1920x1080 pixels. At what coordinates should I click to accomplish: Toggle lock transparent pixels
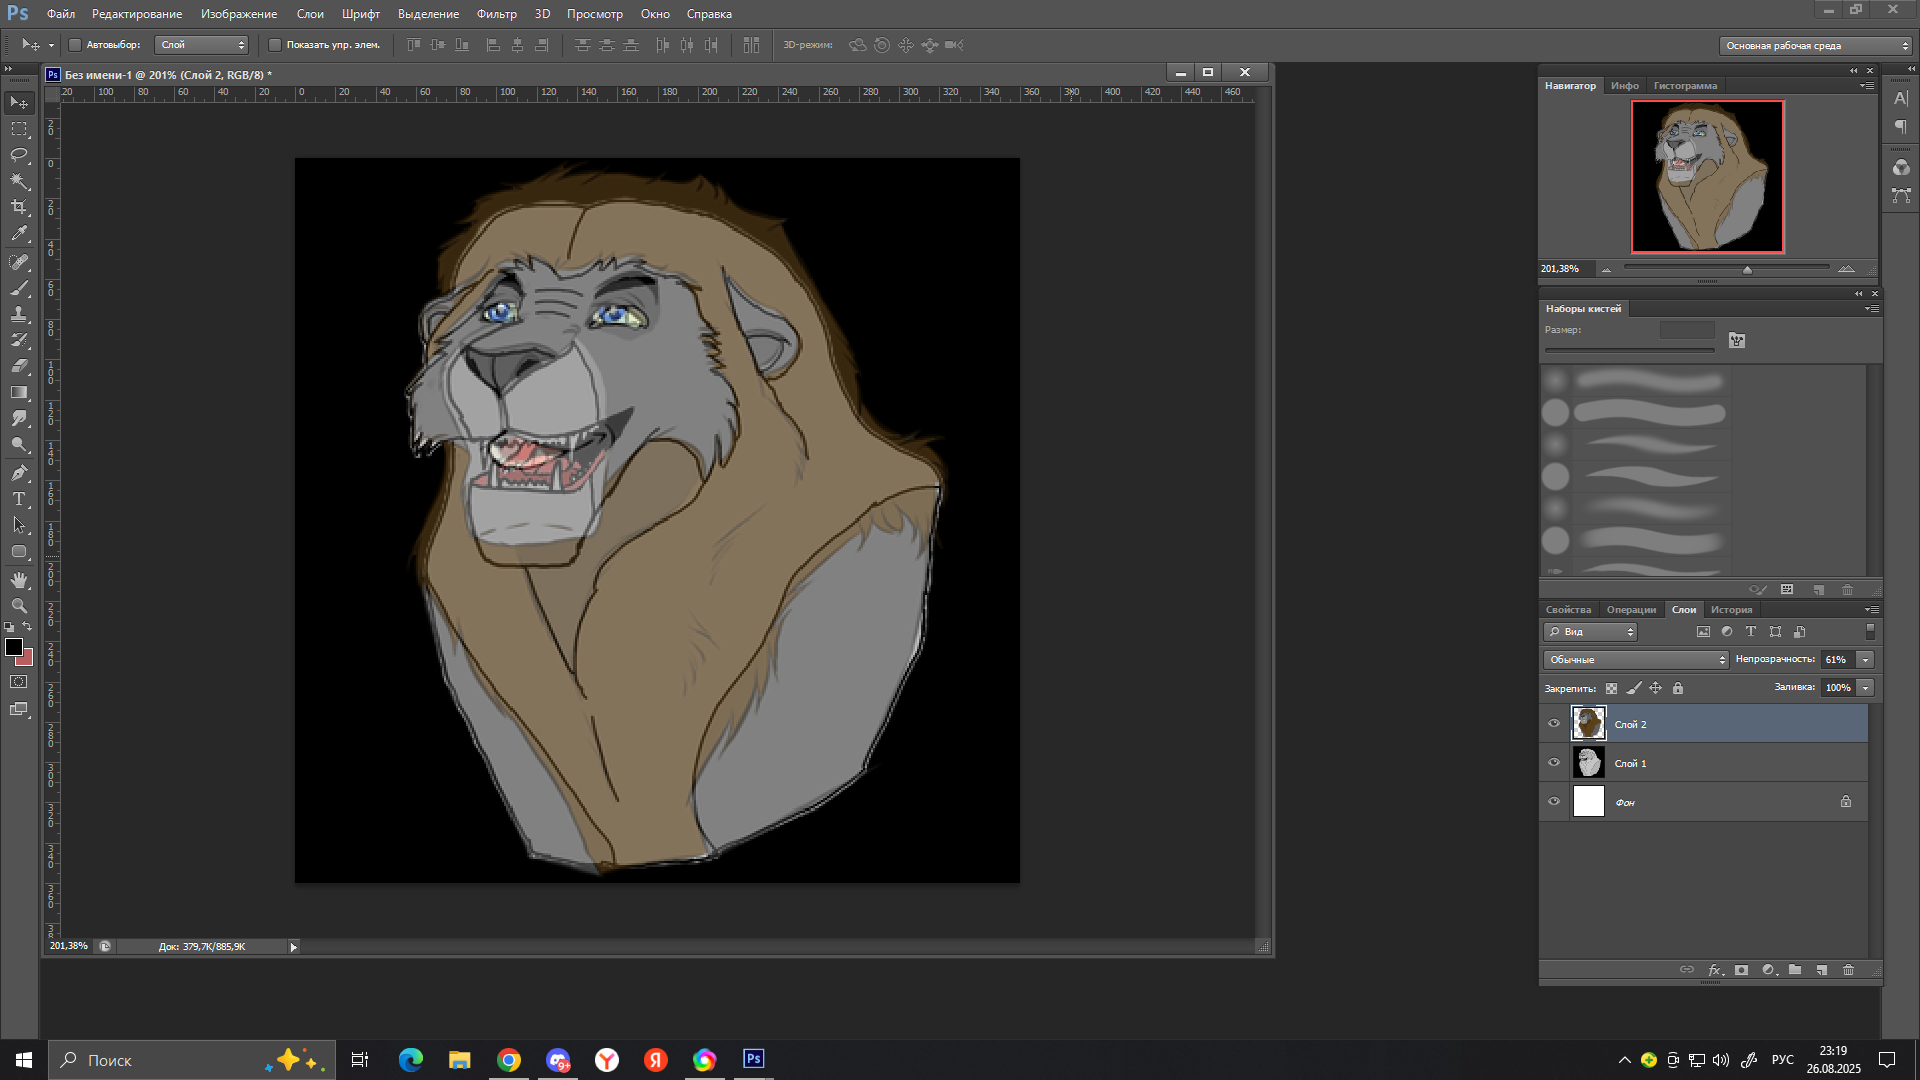1611,688
